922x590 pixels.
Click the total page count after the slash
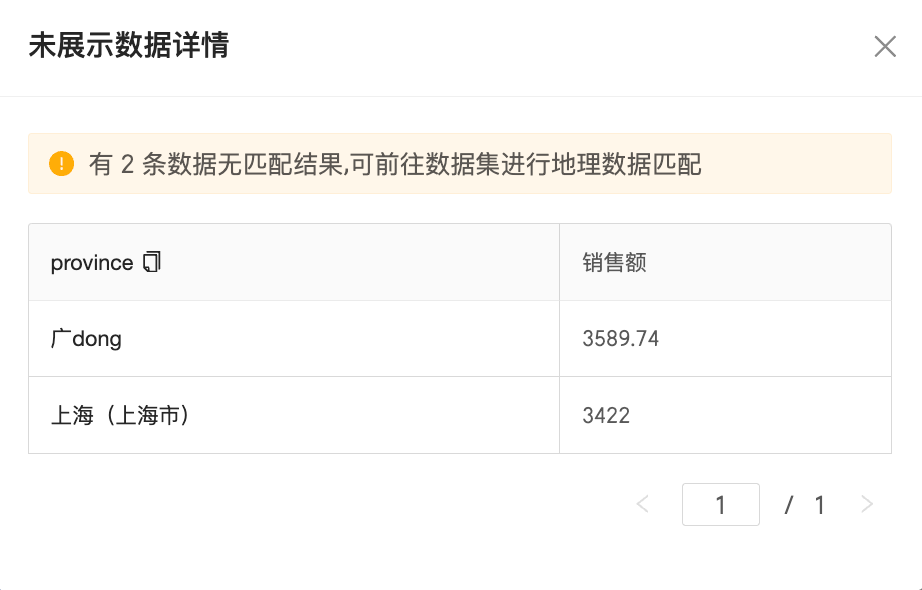819,505
